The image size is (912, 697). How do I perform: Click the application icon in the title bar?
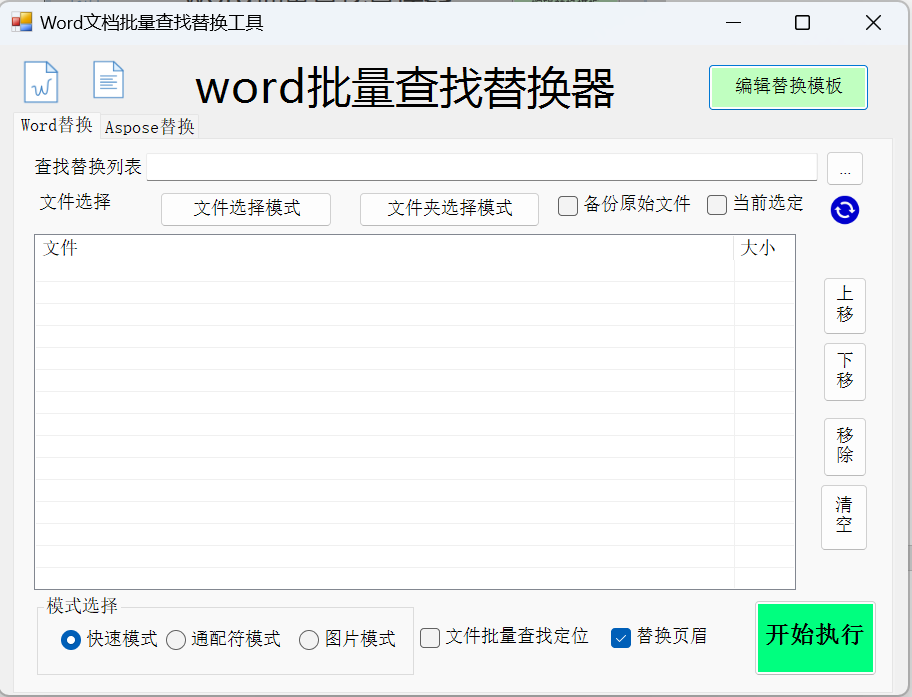(21, 21)
